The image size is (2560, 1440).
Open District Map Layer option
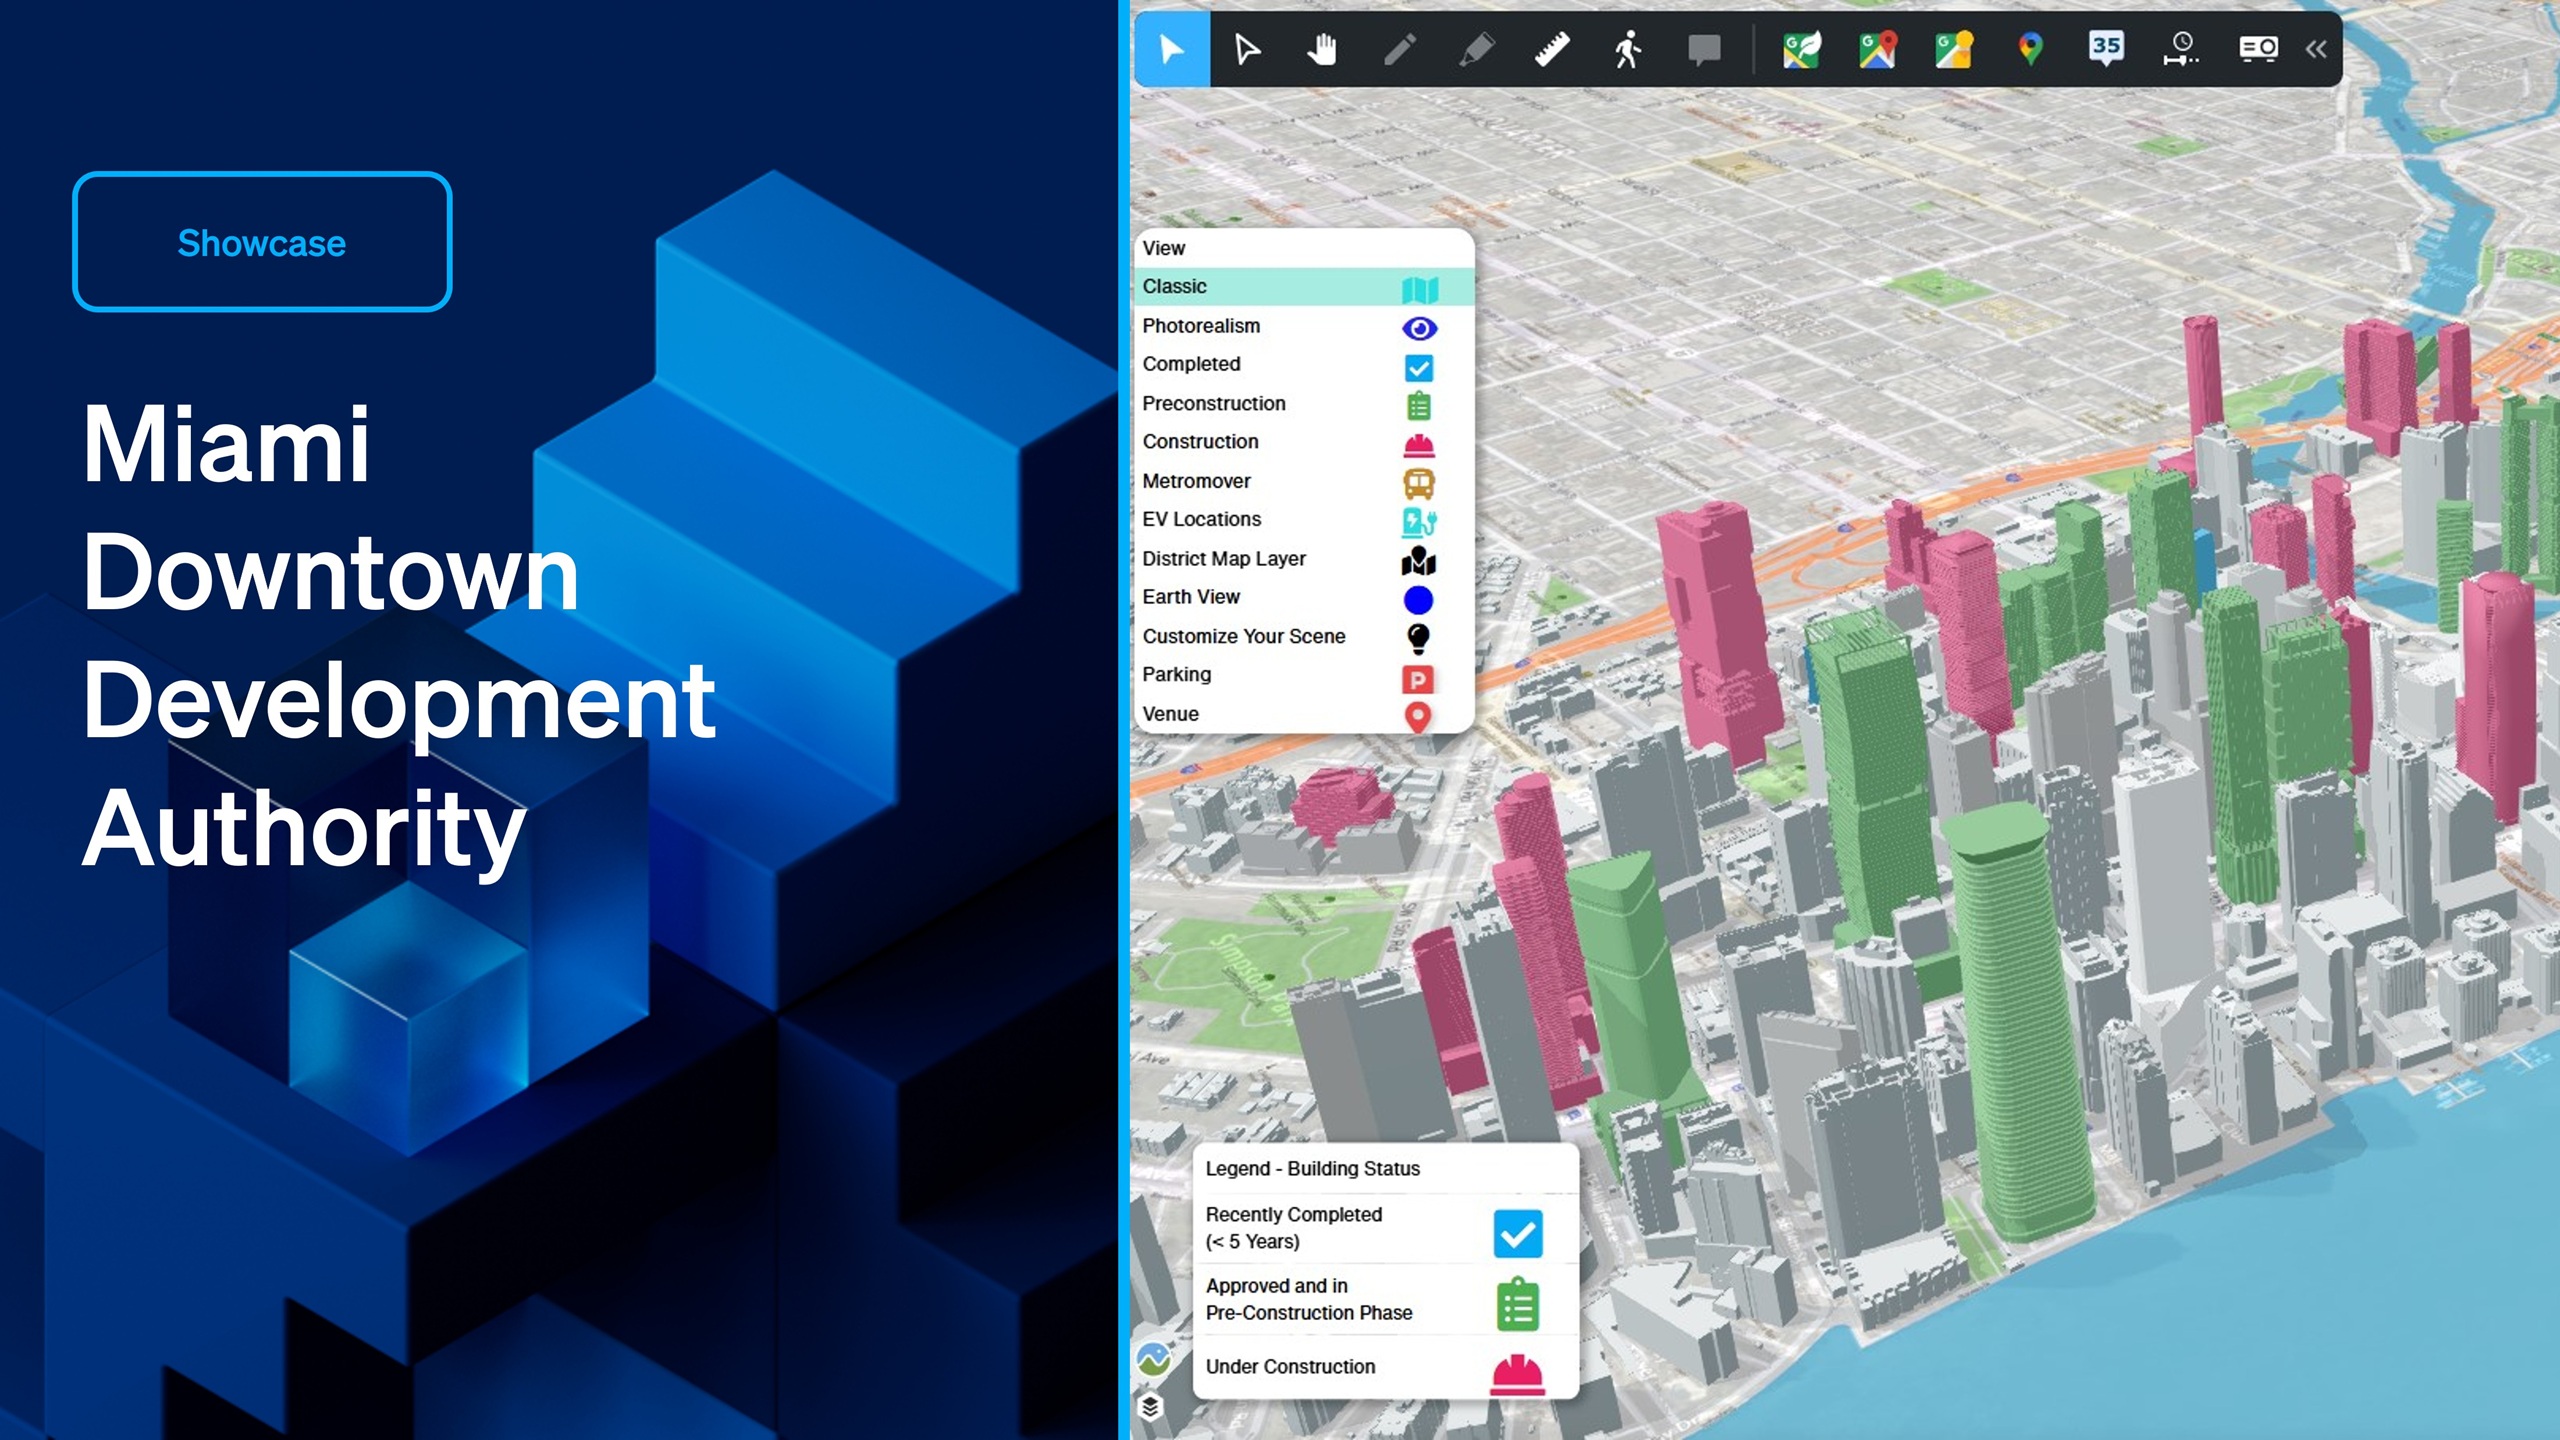pyautogui.click(x=1304, y=559)
